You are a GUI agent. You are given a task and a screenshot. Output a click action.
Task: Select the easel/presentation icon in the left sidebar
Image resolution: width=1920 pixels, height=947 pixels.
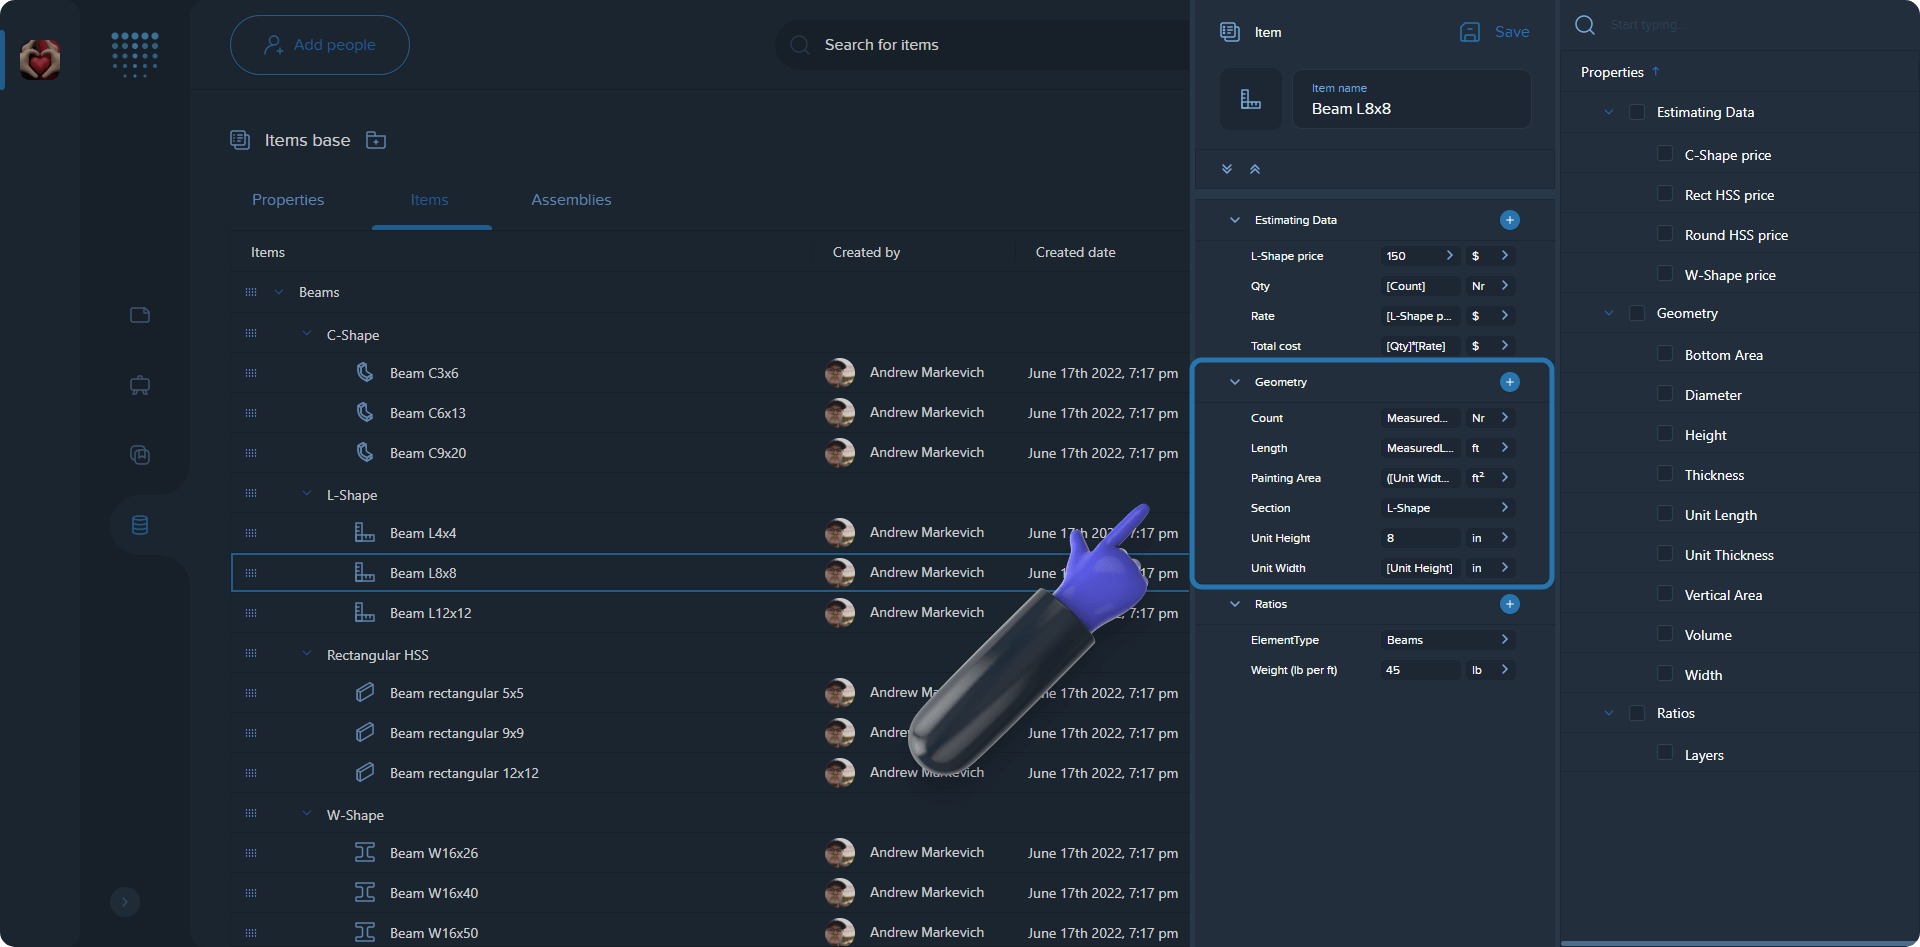tap(139, 385)
